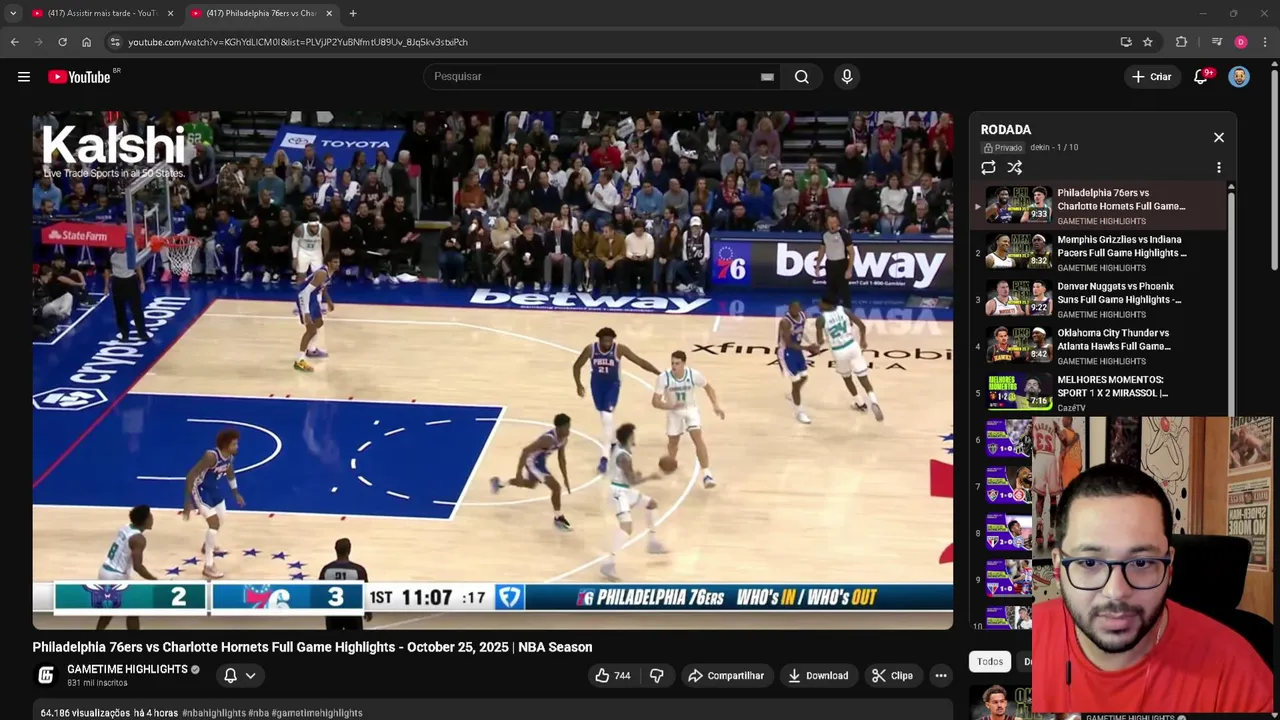
Task: Bookmark this page with the star
Action: [1148, 42]
